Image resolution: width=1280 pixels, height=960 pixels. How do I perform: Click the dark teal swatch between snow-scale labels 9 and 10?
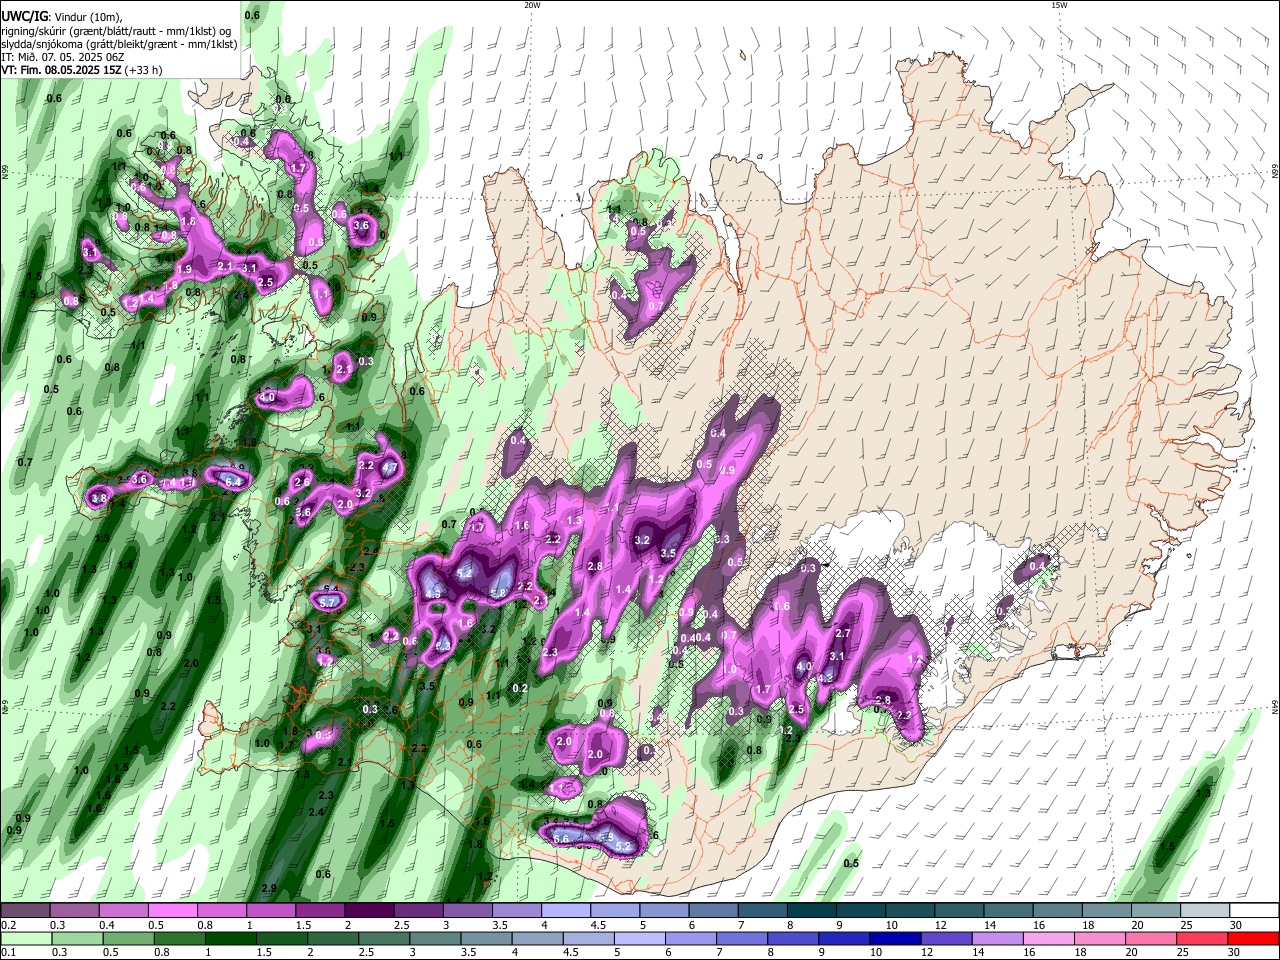click(x=861, y=911)
